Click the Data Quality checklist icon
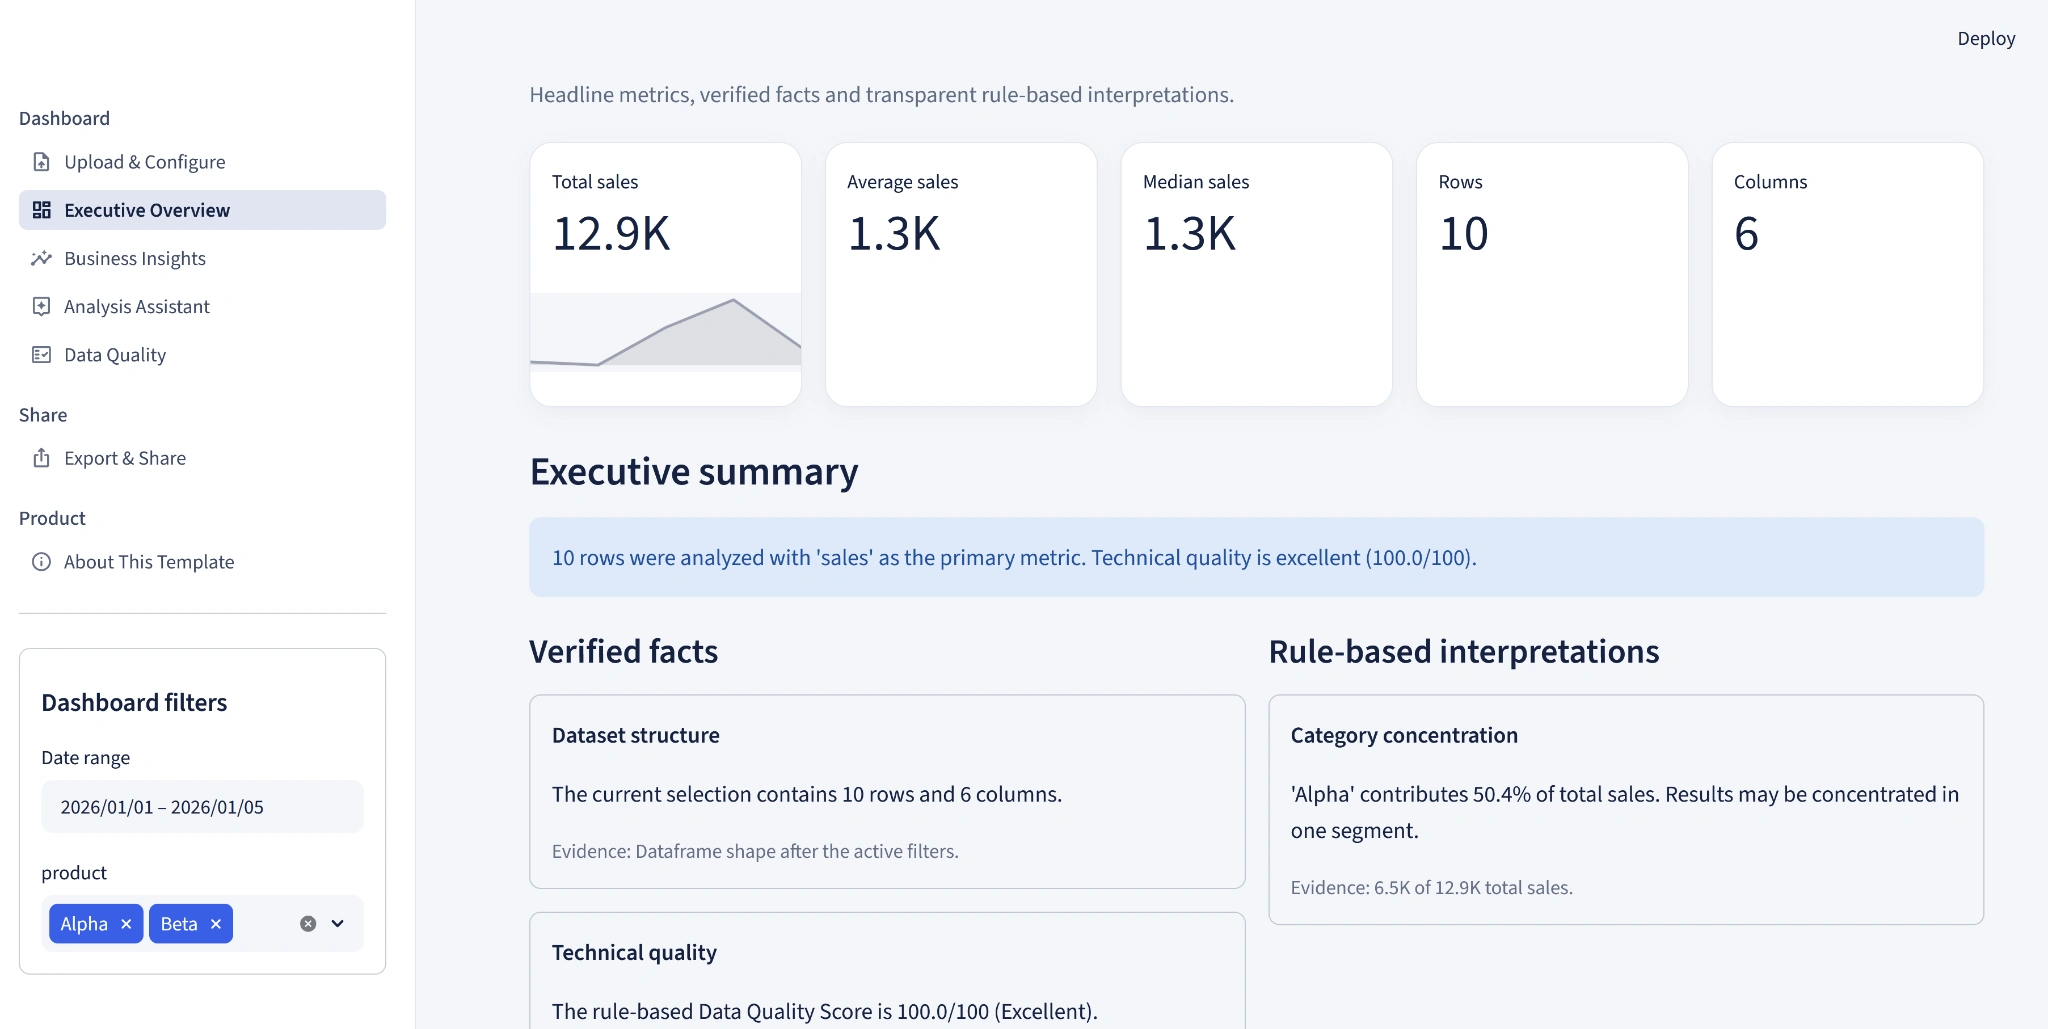This screenshot has width=2048, height=1029. (41, 355)
